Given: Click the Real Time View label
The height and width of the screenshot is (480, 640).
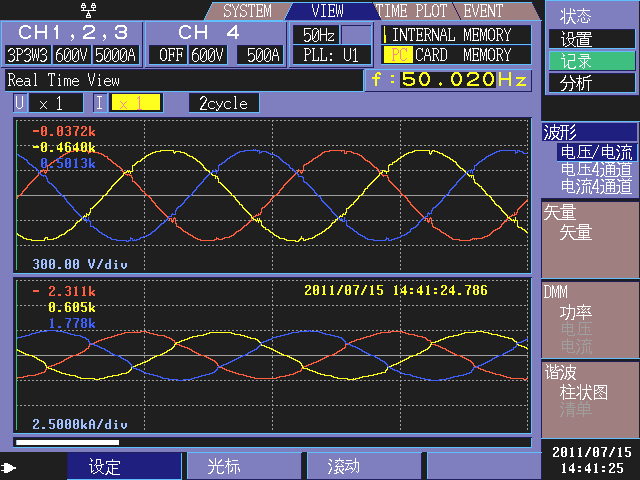Looking at the screenshot, I should [63, 80].
